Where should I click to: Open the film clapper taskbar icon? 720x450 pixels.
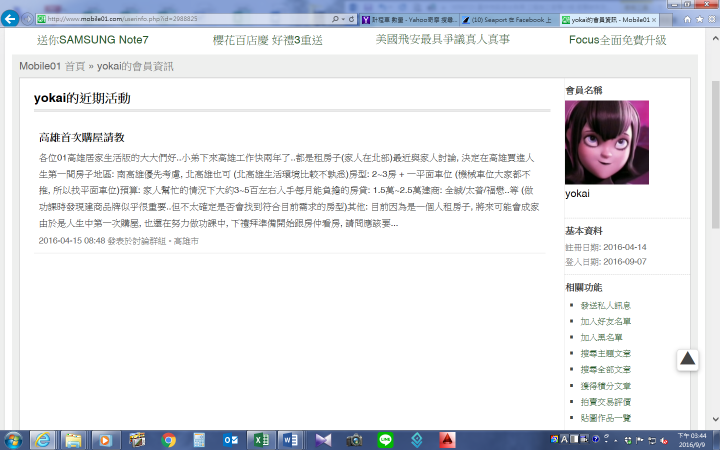coord(137,440)
